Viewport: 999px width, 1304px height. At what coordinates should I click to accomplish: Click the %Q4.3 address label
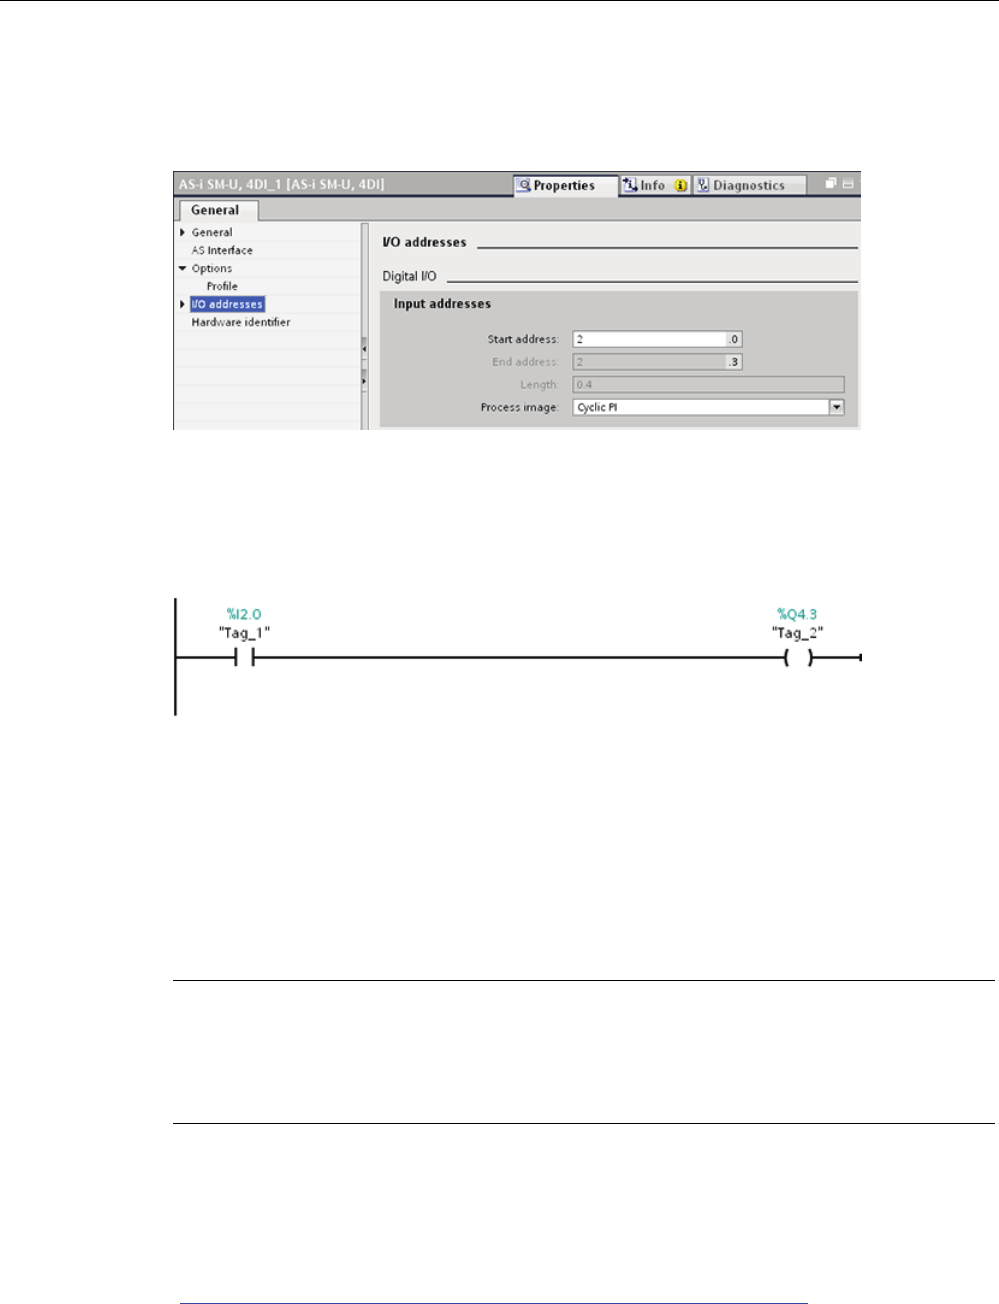click(x=797, y=614)
